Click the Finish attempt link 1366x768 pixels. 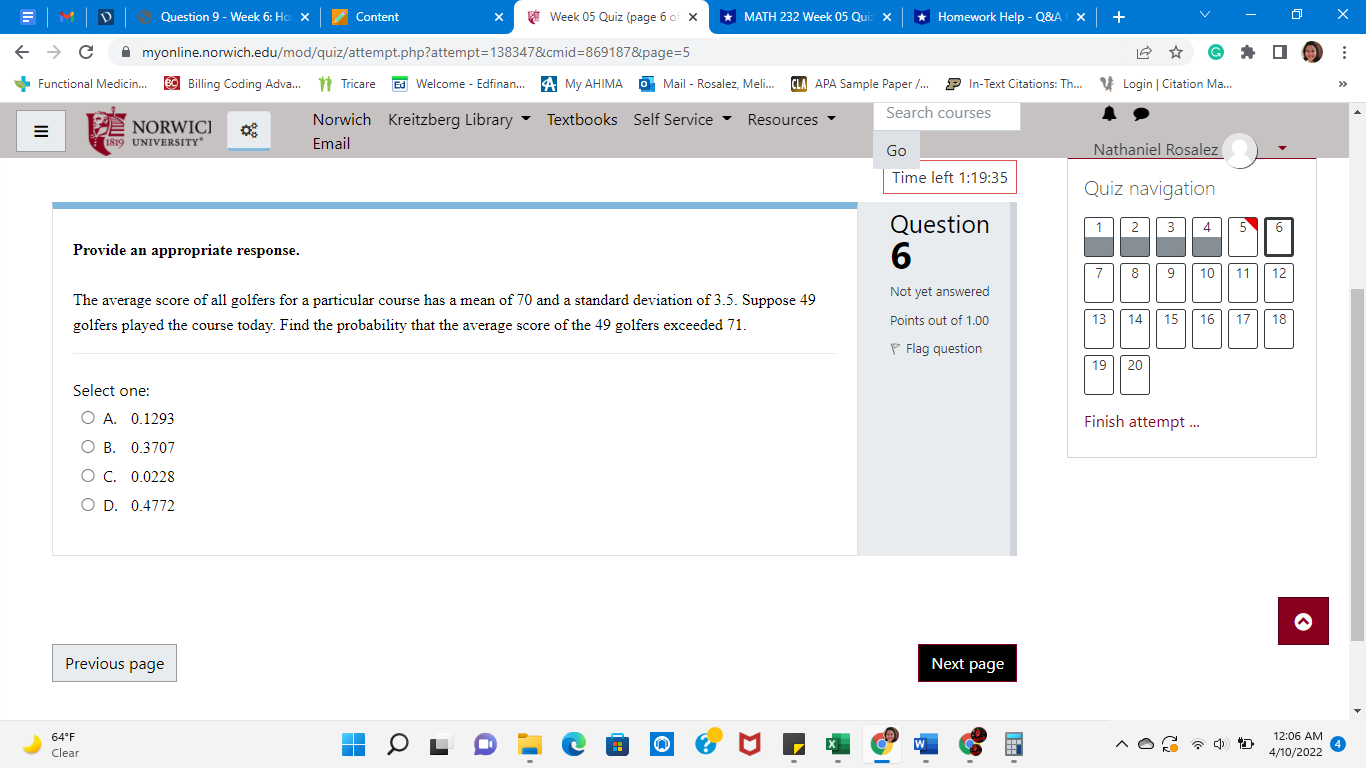1141,421
